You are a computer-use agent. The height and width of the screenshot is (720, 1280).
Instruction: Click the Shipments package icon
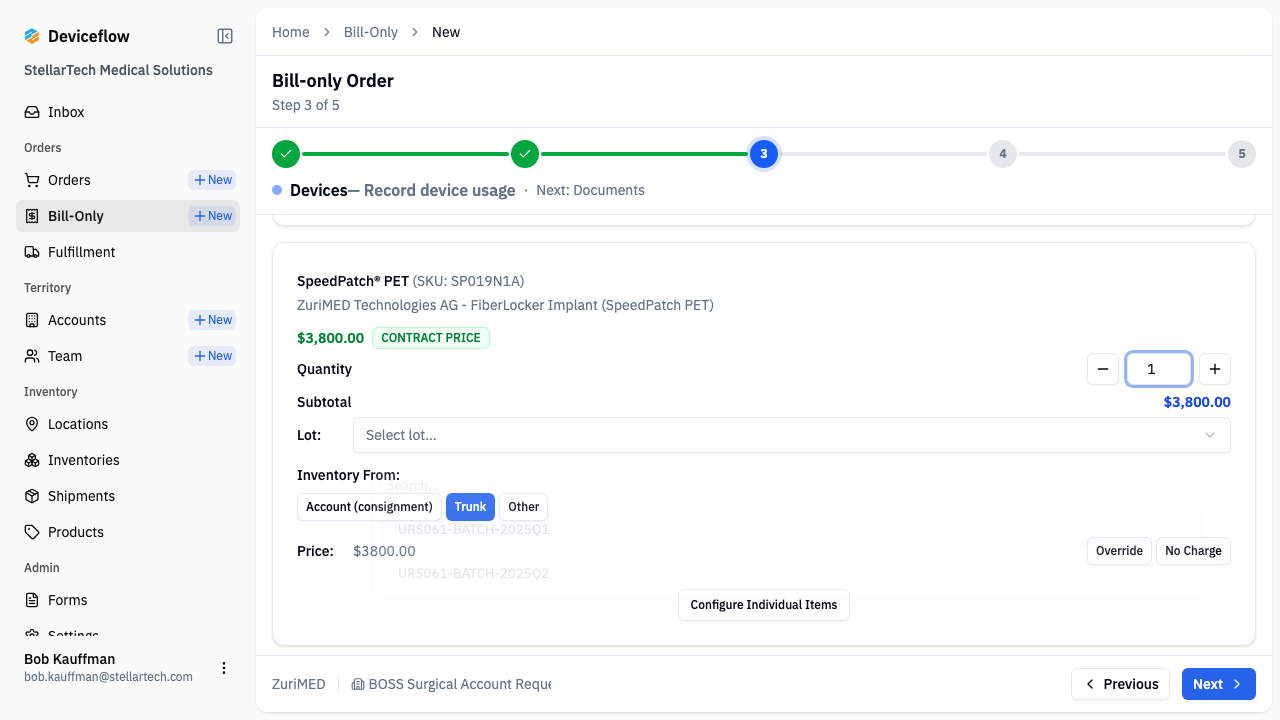32,496
